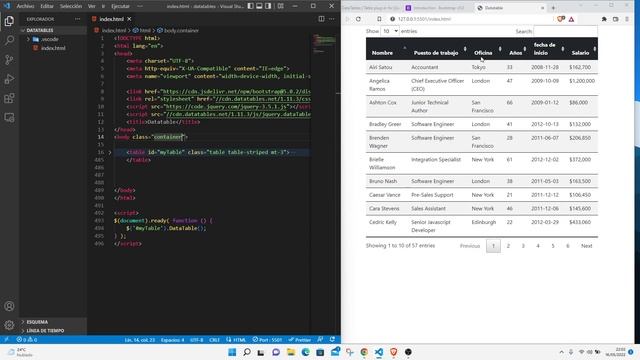The image size is (640, 360).
Task: Toggle the secondary sidebar layout icon
Action: (x=268, y=6)
